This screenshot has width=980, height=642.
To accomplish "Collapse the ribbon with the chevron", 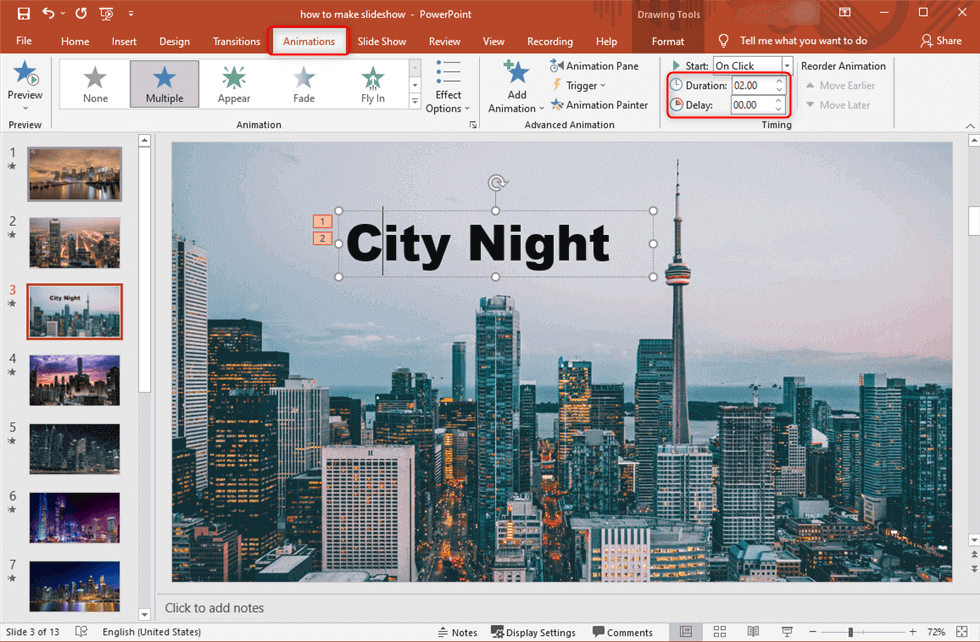I will click(x=970, y=125).
